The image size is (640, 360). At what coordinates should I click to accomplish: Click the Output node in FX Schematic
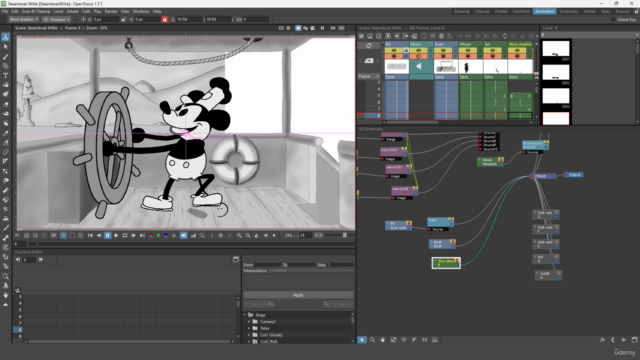coord(574,175)
